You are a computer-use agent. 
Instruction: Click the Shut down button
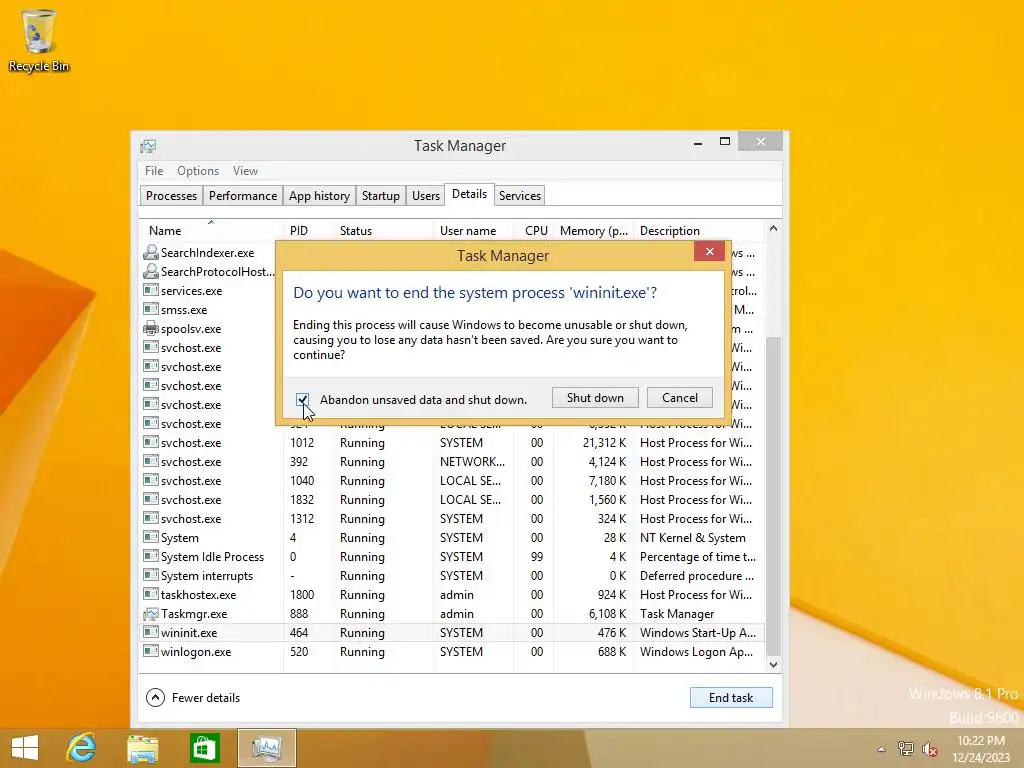click(x=595, y=398)
